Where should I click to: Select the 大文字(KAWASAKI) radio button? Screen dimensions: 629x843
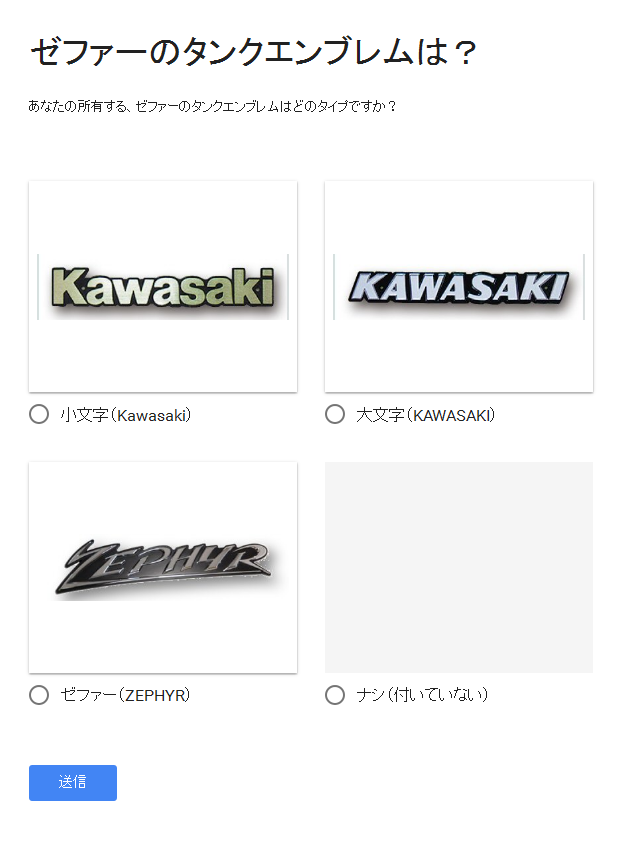pyautogui.click(x=335, y=415)
